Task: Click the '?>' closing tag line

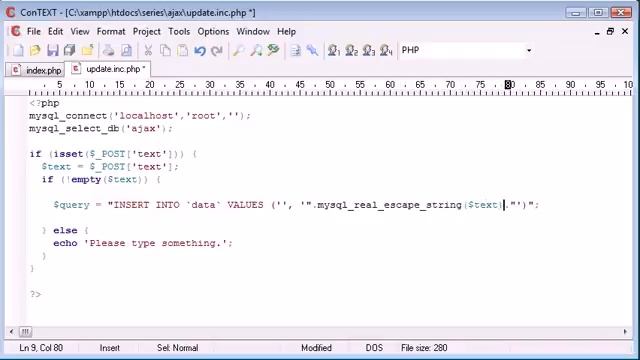Action: coord(35,294)
